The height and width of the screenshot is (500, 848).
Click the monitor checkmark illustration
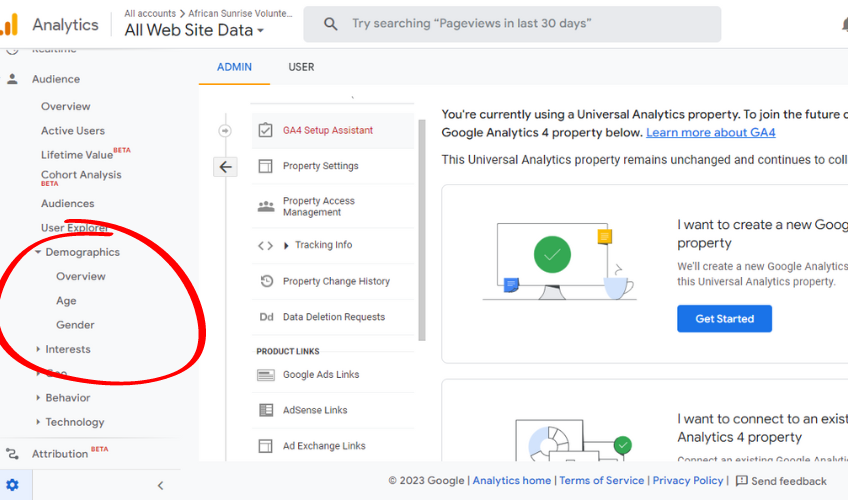click(559, 261)
